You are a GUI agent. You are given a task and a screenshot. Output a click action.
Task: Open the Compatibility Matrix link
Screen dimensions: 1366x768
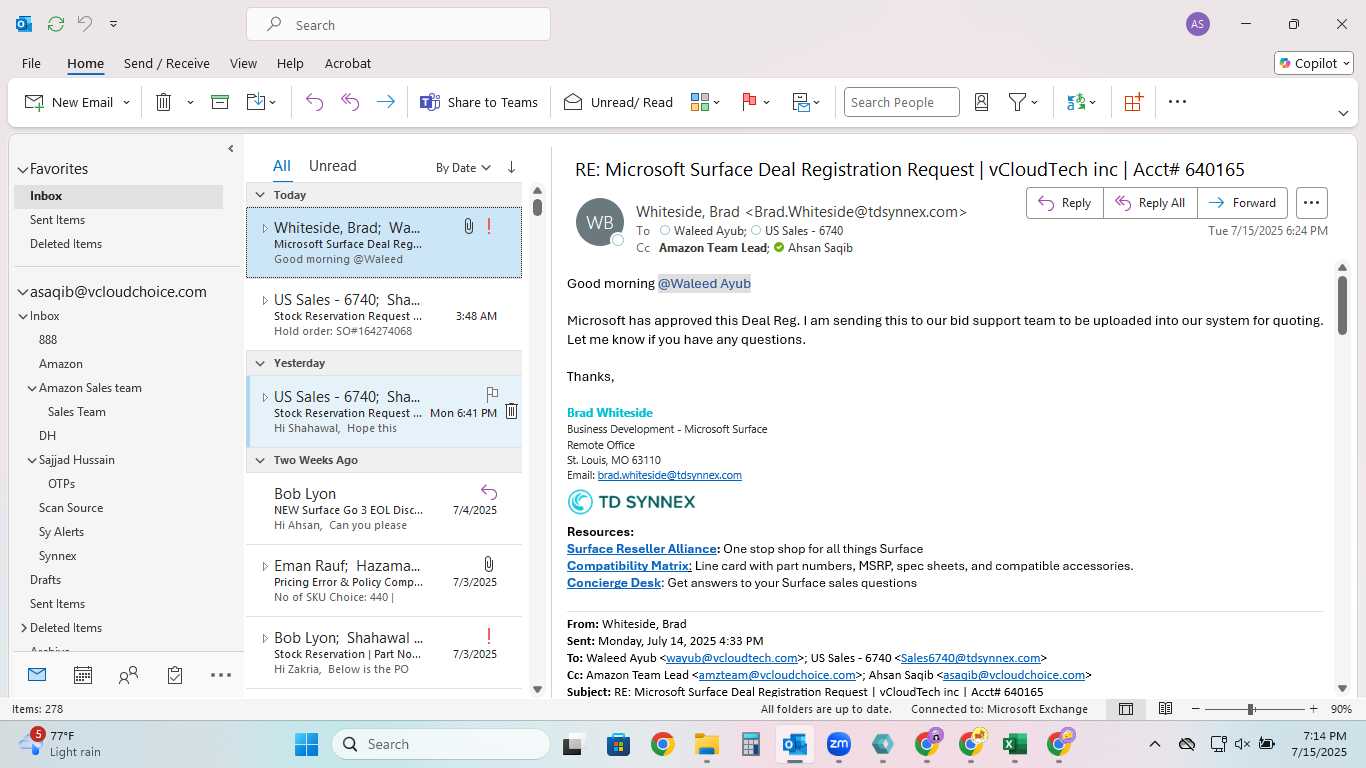[x=629, y=566]
